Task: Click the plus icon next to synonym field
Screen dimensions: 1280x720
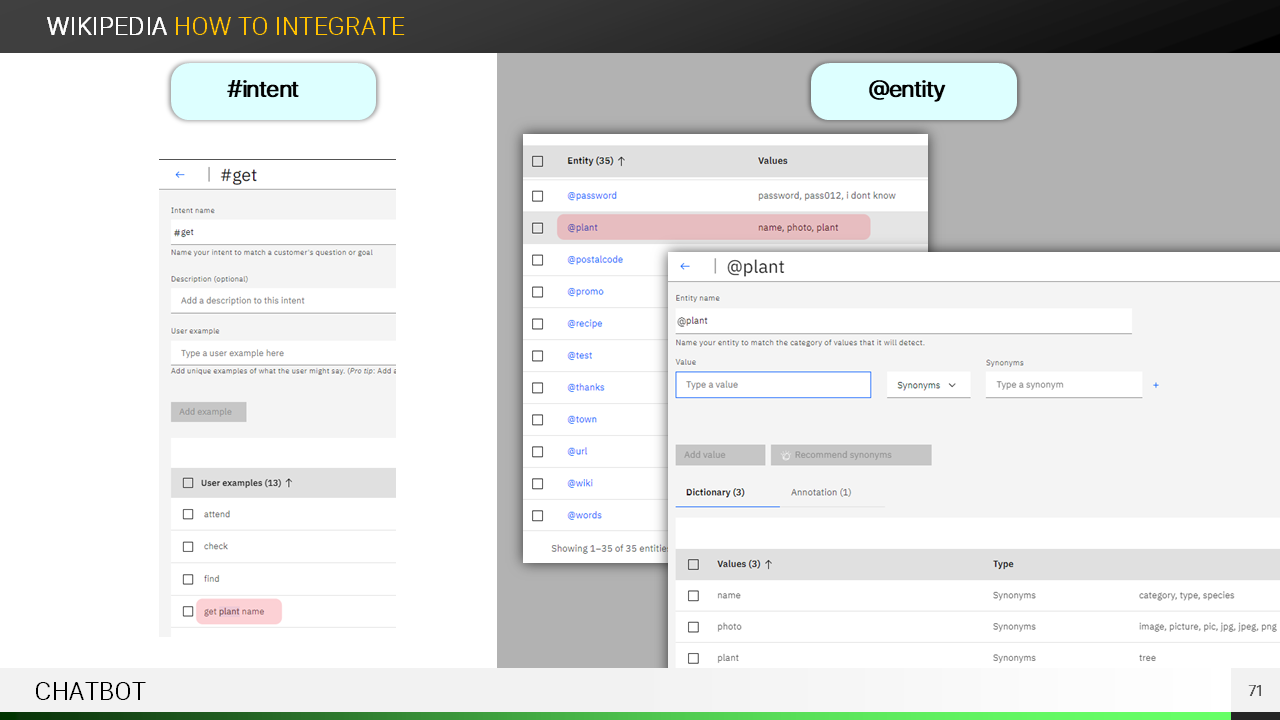Action: (x=1156, y=385)
